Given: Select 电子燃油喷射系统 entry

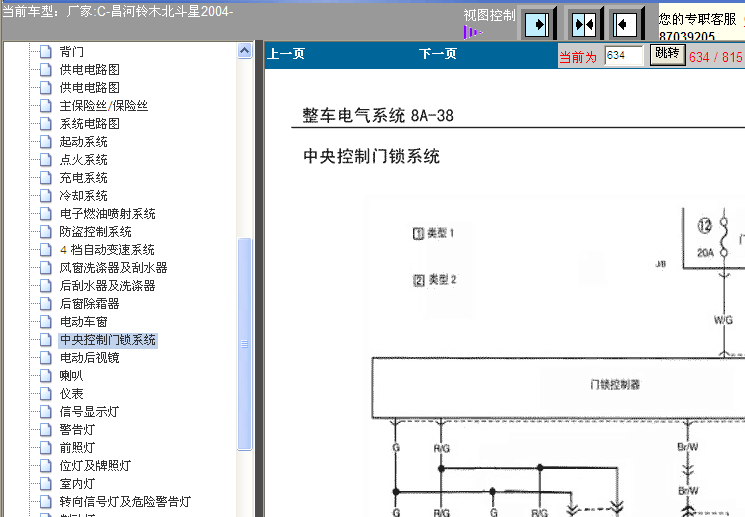Looking at the screenshot, I should 107,213.
